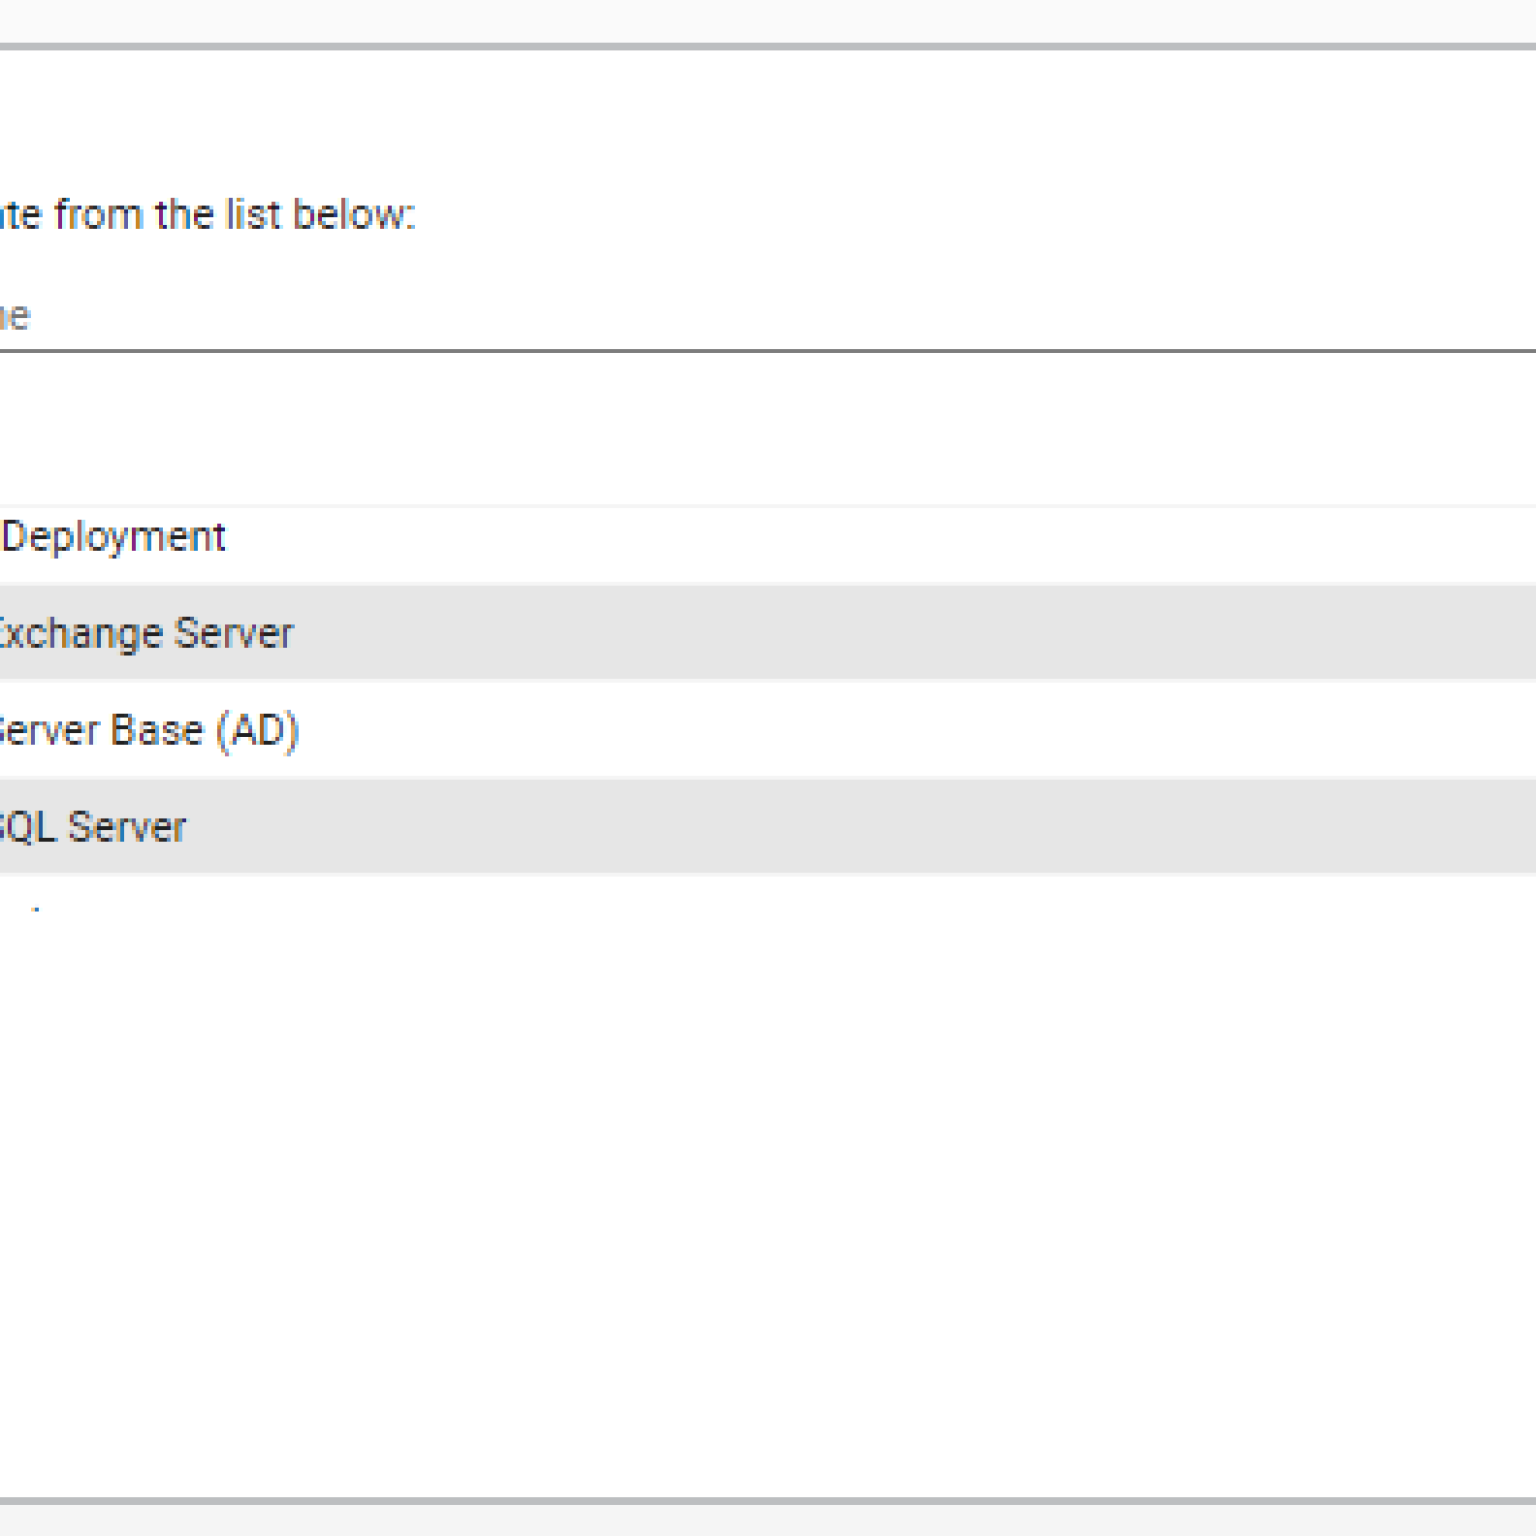The image size is (1536, 1536).
Task: Click the empty panel area below the list
Action: pyautogui.click(x=768, y=1200)
